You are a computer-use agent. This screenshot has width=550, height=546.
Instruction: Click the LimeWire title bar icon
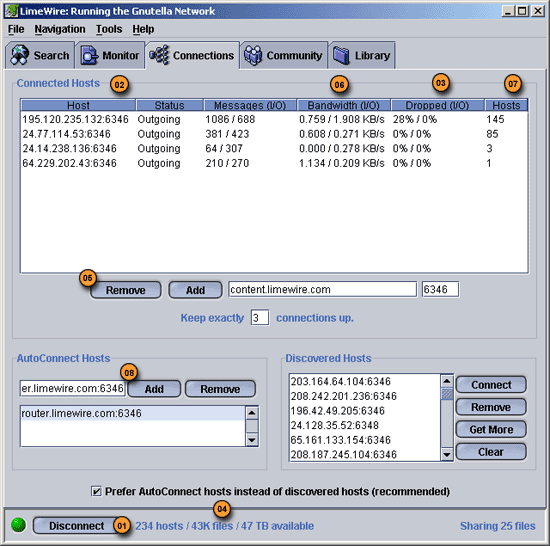click(x=11, y=11)
